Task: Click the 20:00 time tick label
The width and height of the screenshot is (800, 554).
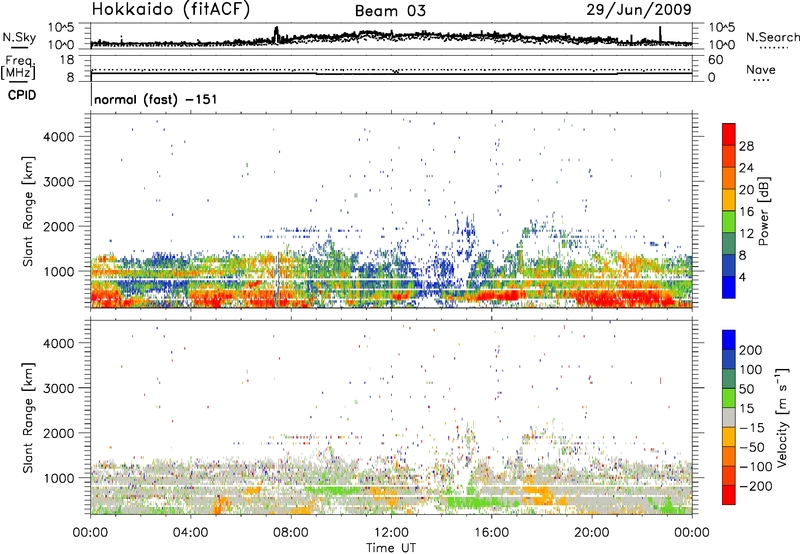Action: (592, 533)
